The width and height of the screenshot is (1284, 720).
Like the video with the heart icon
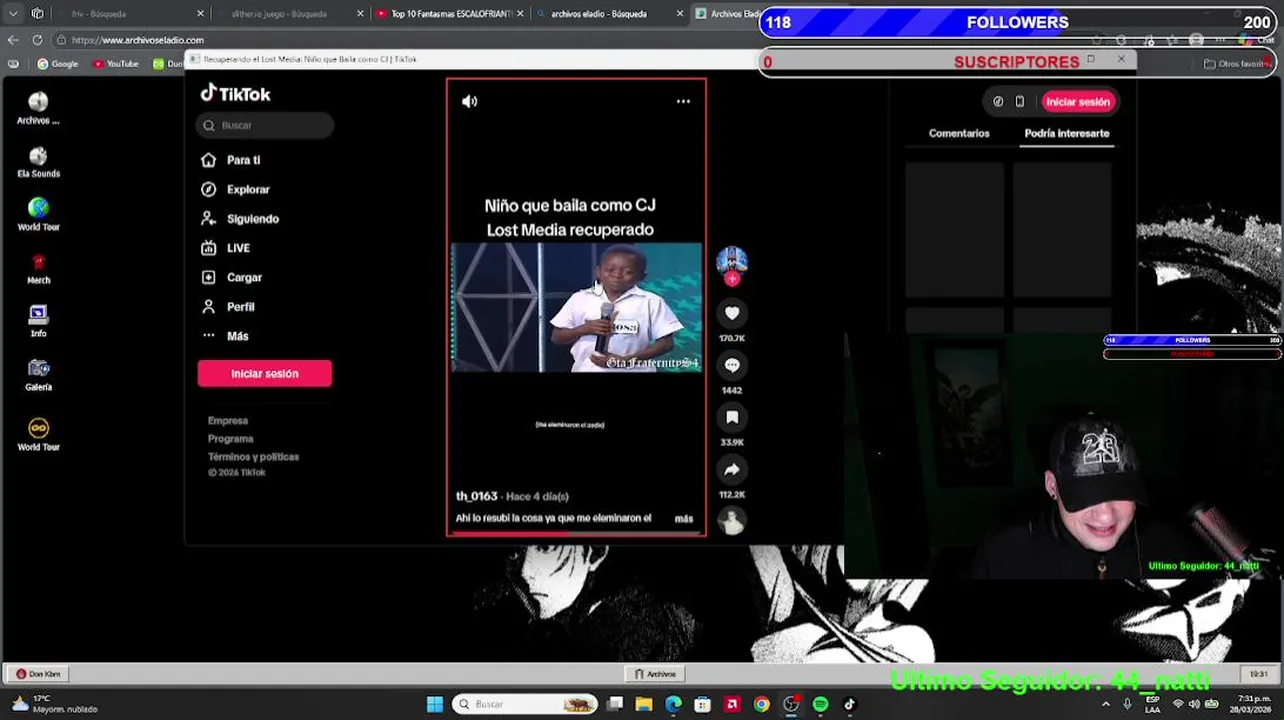coord(732,313)
